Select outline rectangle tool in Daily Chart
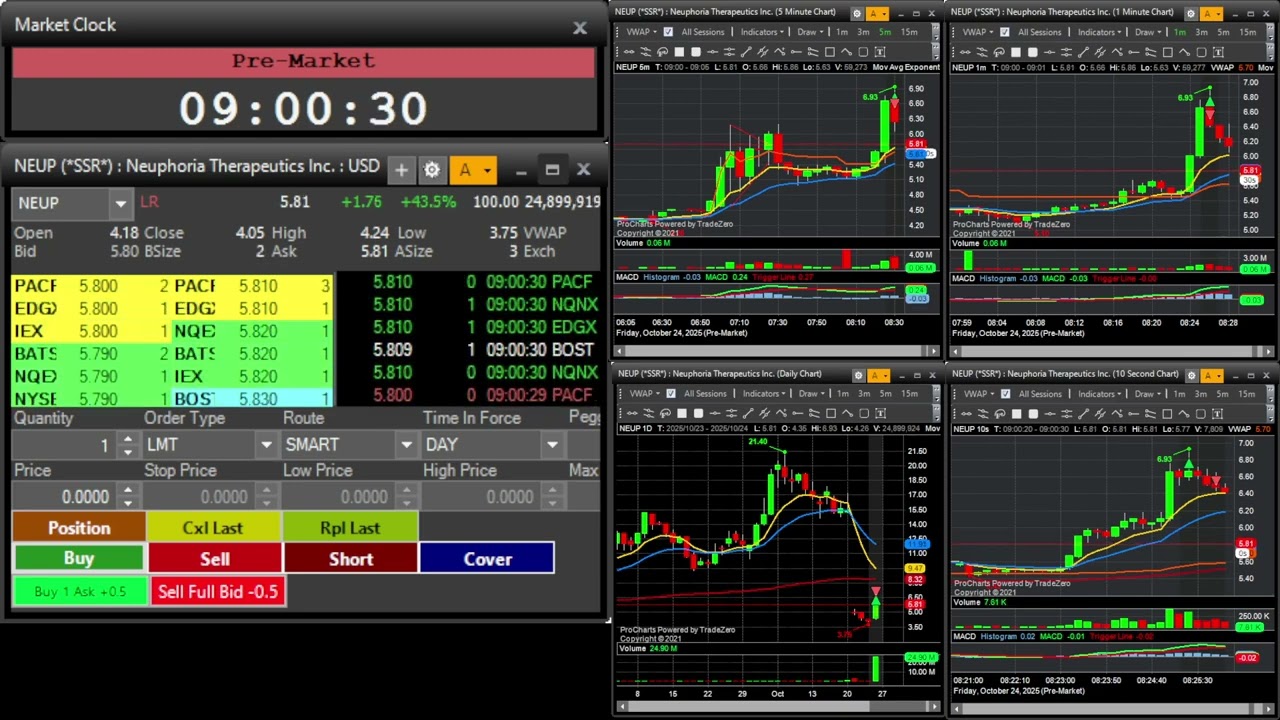1280x720 pixels. point(831,412)
